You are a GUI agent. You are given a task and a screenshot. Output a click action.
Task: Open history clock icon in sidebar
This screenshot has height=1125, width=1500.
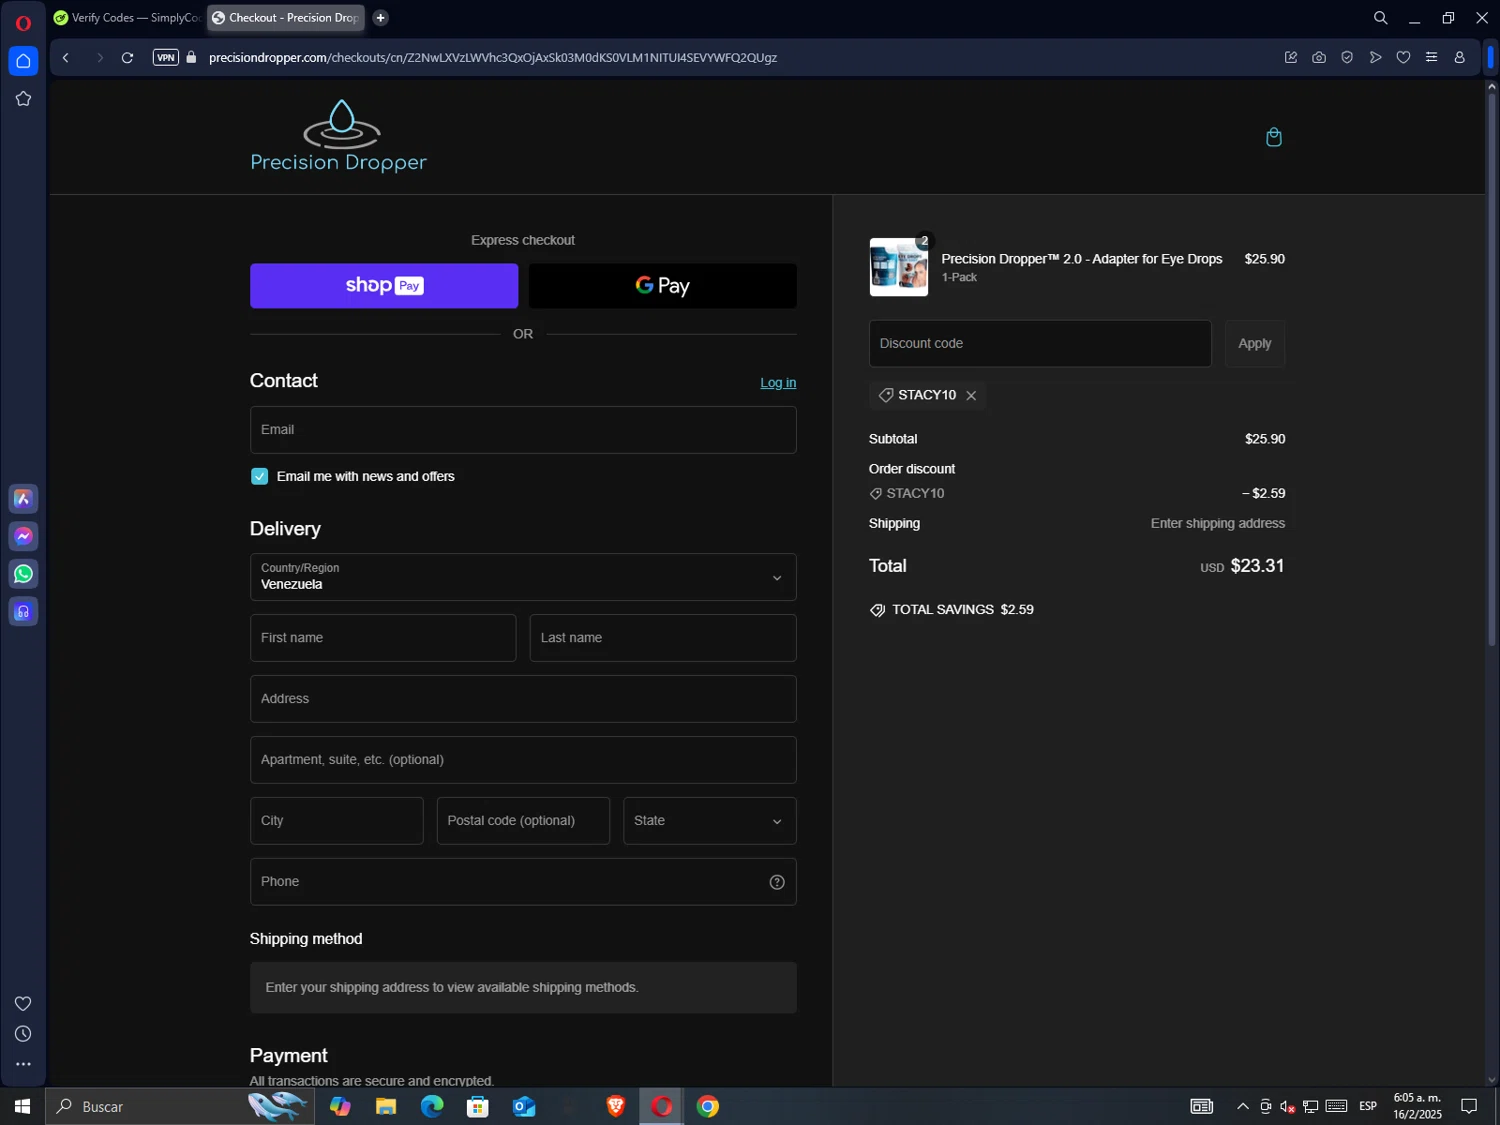[x=23, y=1034]
